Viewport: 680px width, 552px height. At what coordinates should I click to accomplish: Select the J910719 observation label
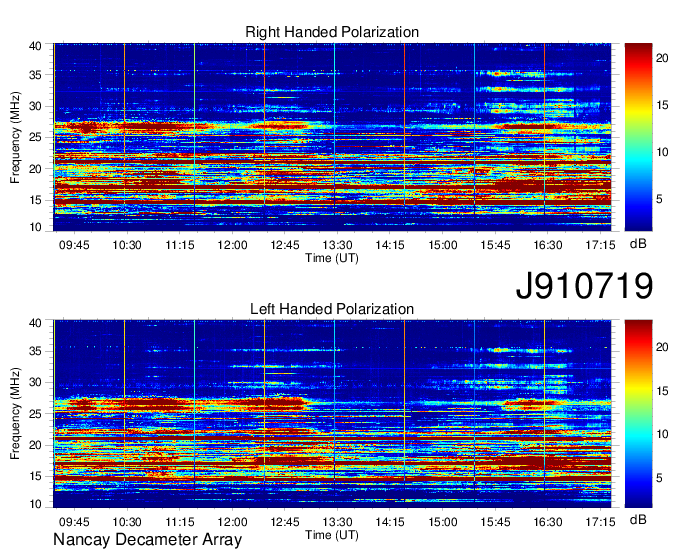pyautogui.click(x=584, y=285)
